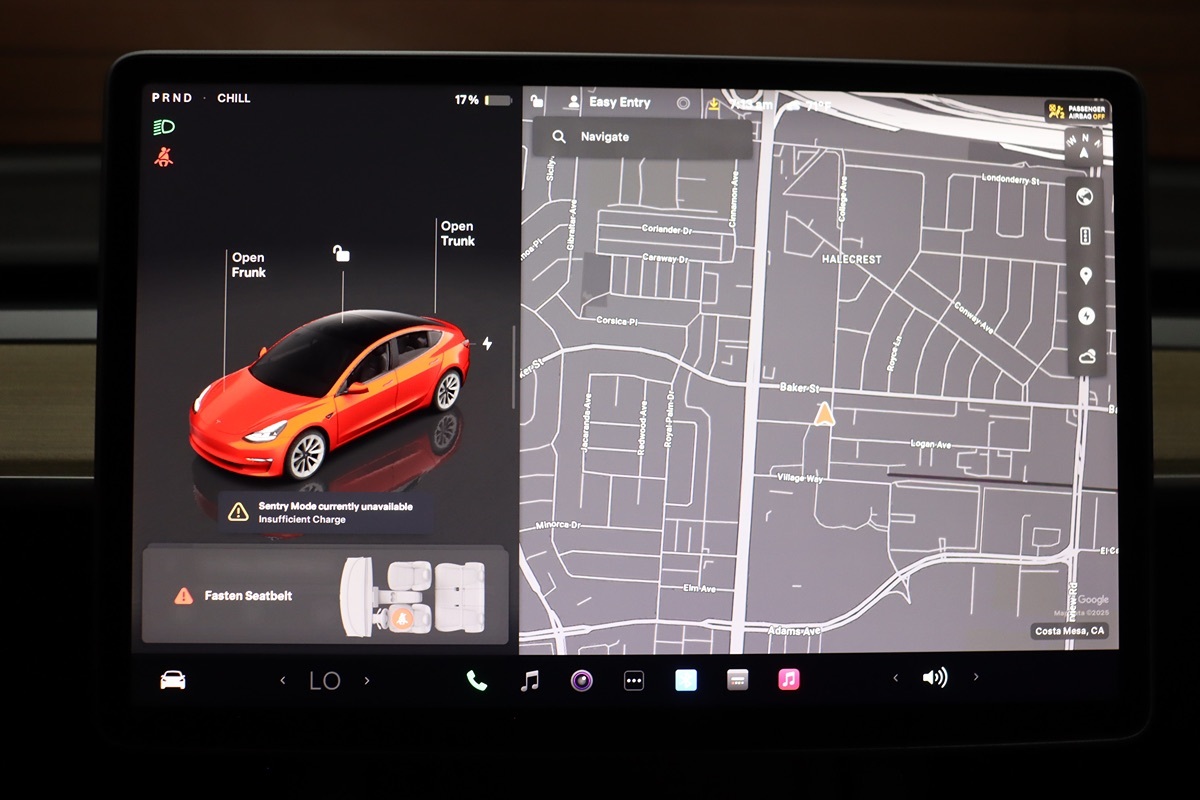This screenshot has width=1200, height=800.
Task: Tap the lock icon above the car
Action: point(341,254)
